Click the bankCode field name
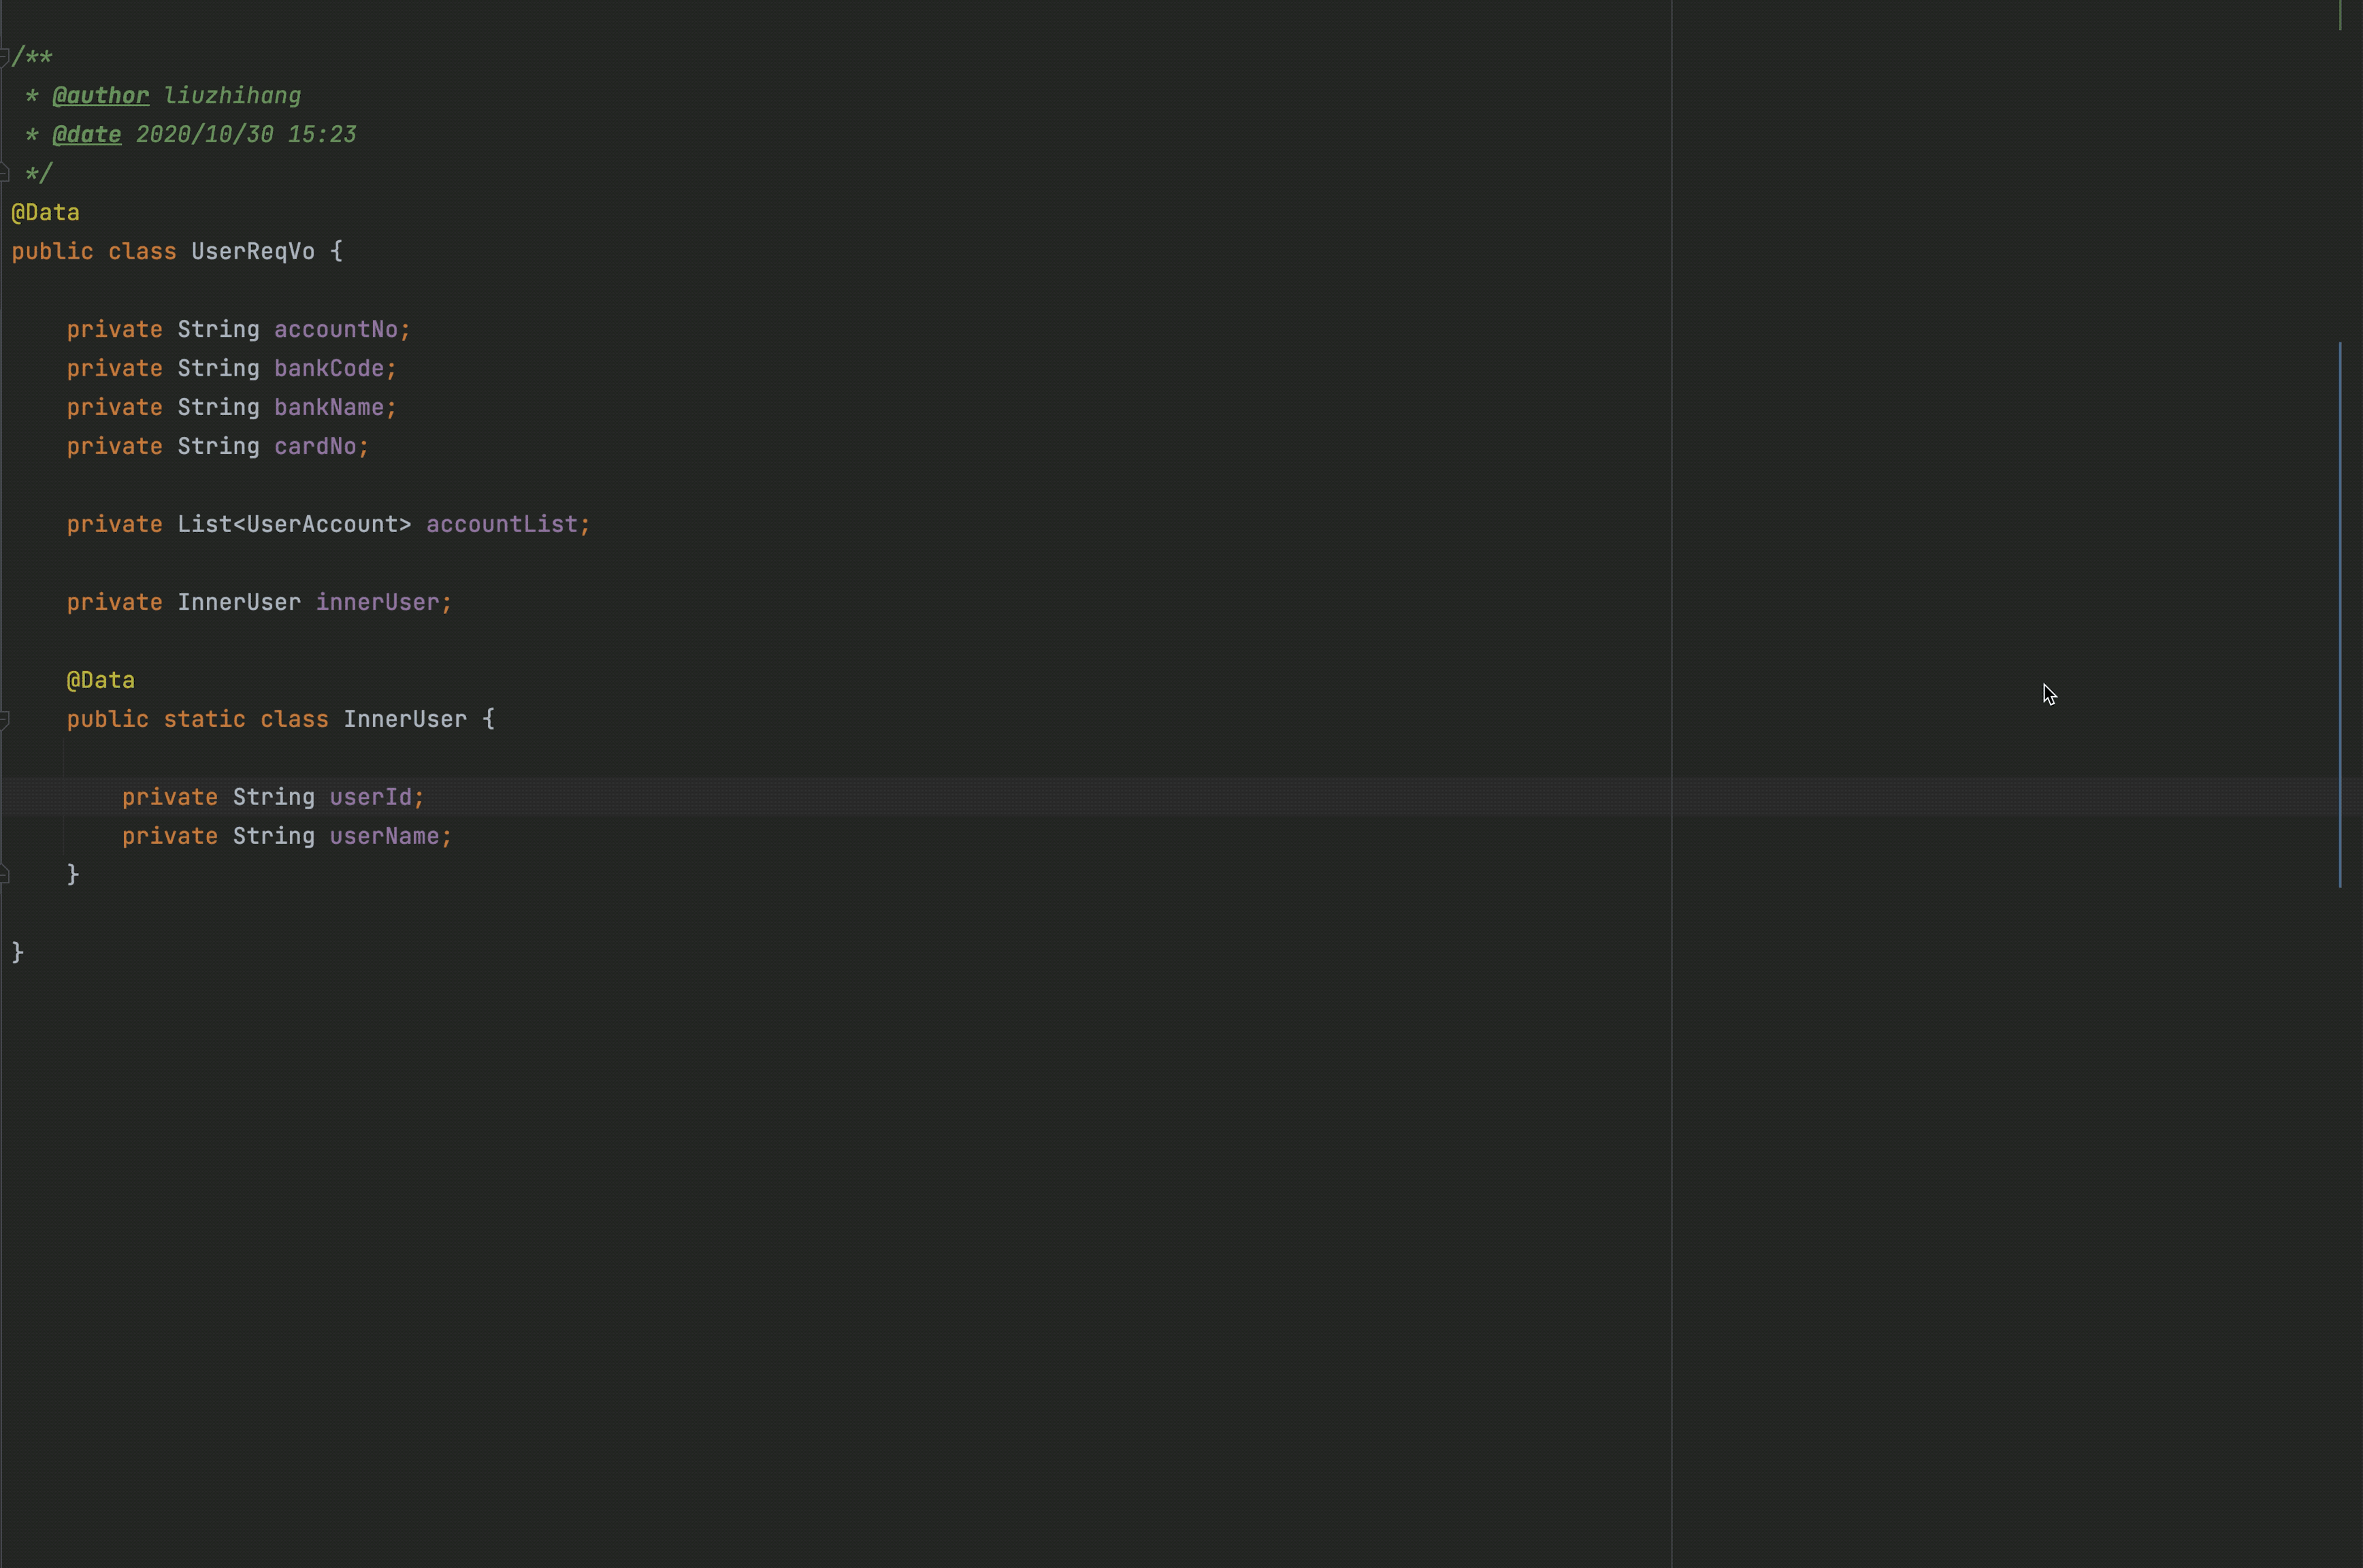The height and width of the screenshot is (1568, 2363). (x=329, y=369)
